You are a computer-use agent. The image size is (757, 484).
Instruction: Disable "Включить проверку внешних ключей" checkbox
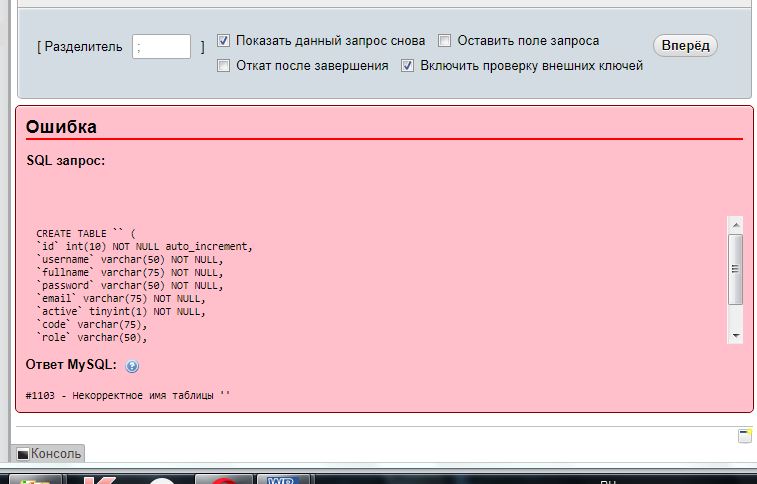point(408,66)
